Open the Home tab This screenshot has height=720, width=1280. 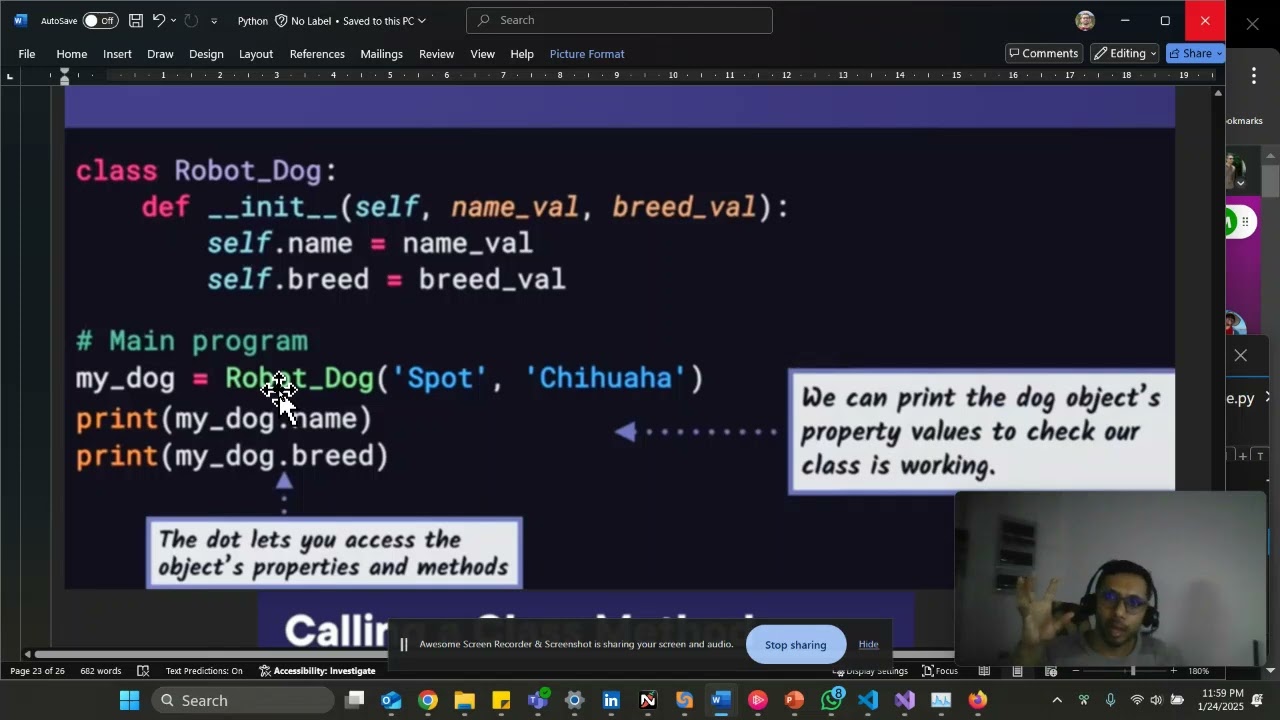(x=71, y=54)
